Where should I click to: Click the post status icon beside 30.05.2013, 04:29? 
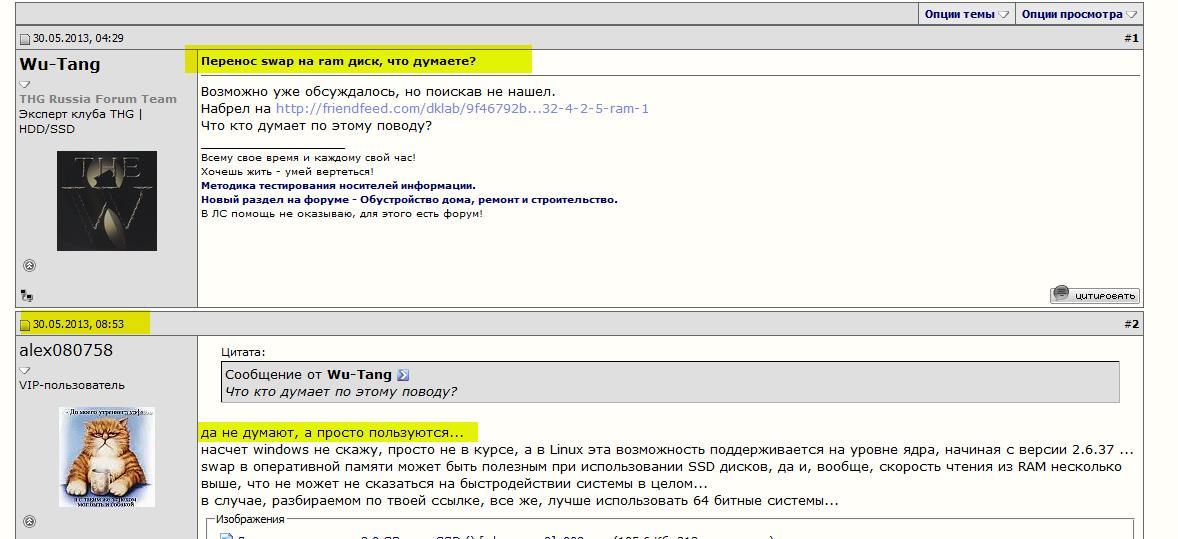[x=25, y=39]
